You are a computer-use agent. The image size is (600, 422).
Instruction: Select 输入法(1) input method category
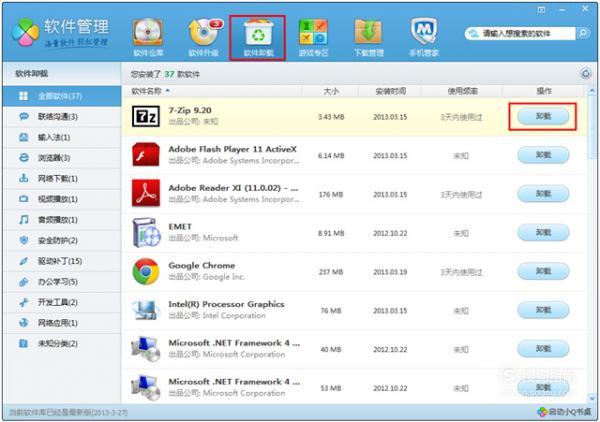62,137
